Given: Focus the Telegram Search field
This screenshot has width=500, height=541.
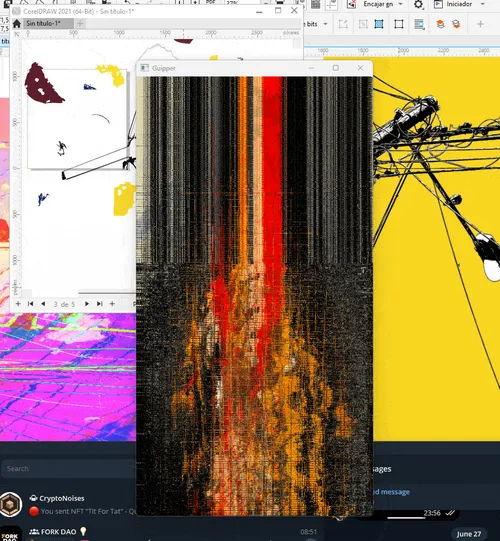Looking at the screenshot, I should 68,468.
